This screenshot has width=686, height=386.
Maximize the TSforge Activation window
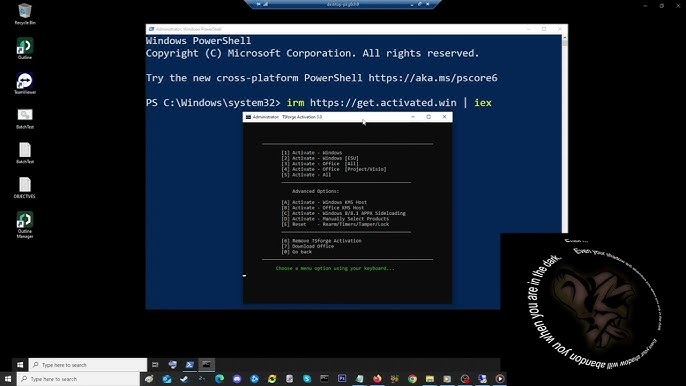tap(429, 117)
